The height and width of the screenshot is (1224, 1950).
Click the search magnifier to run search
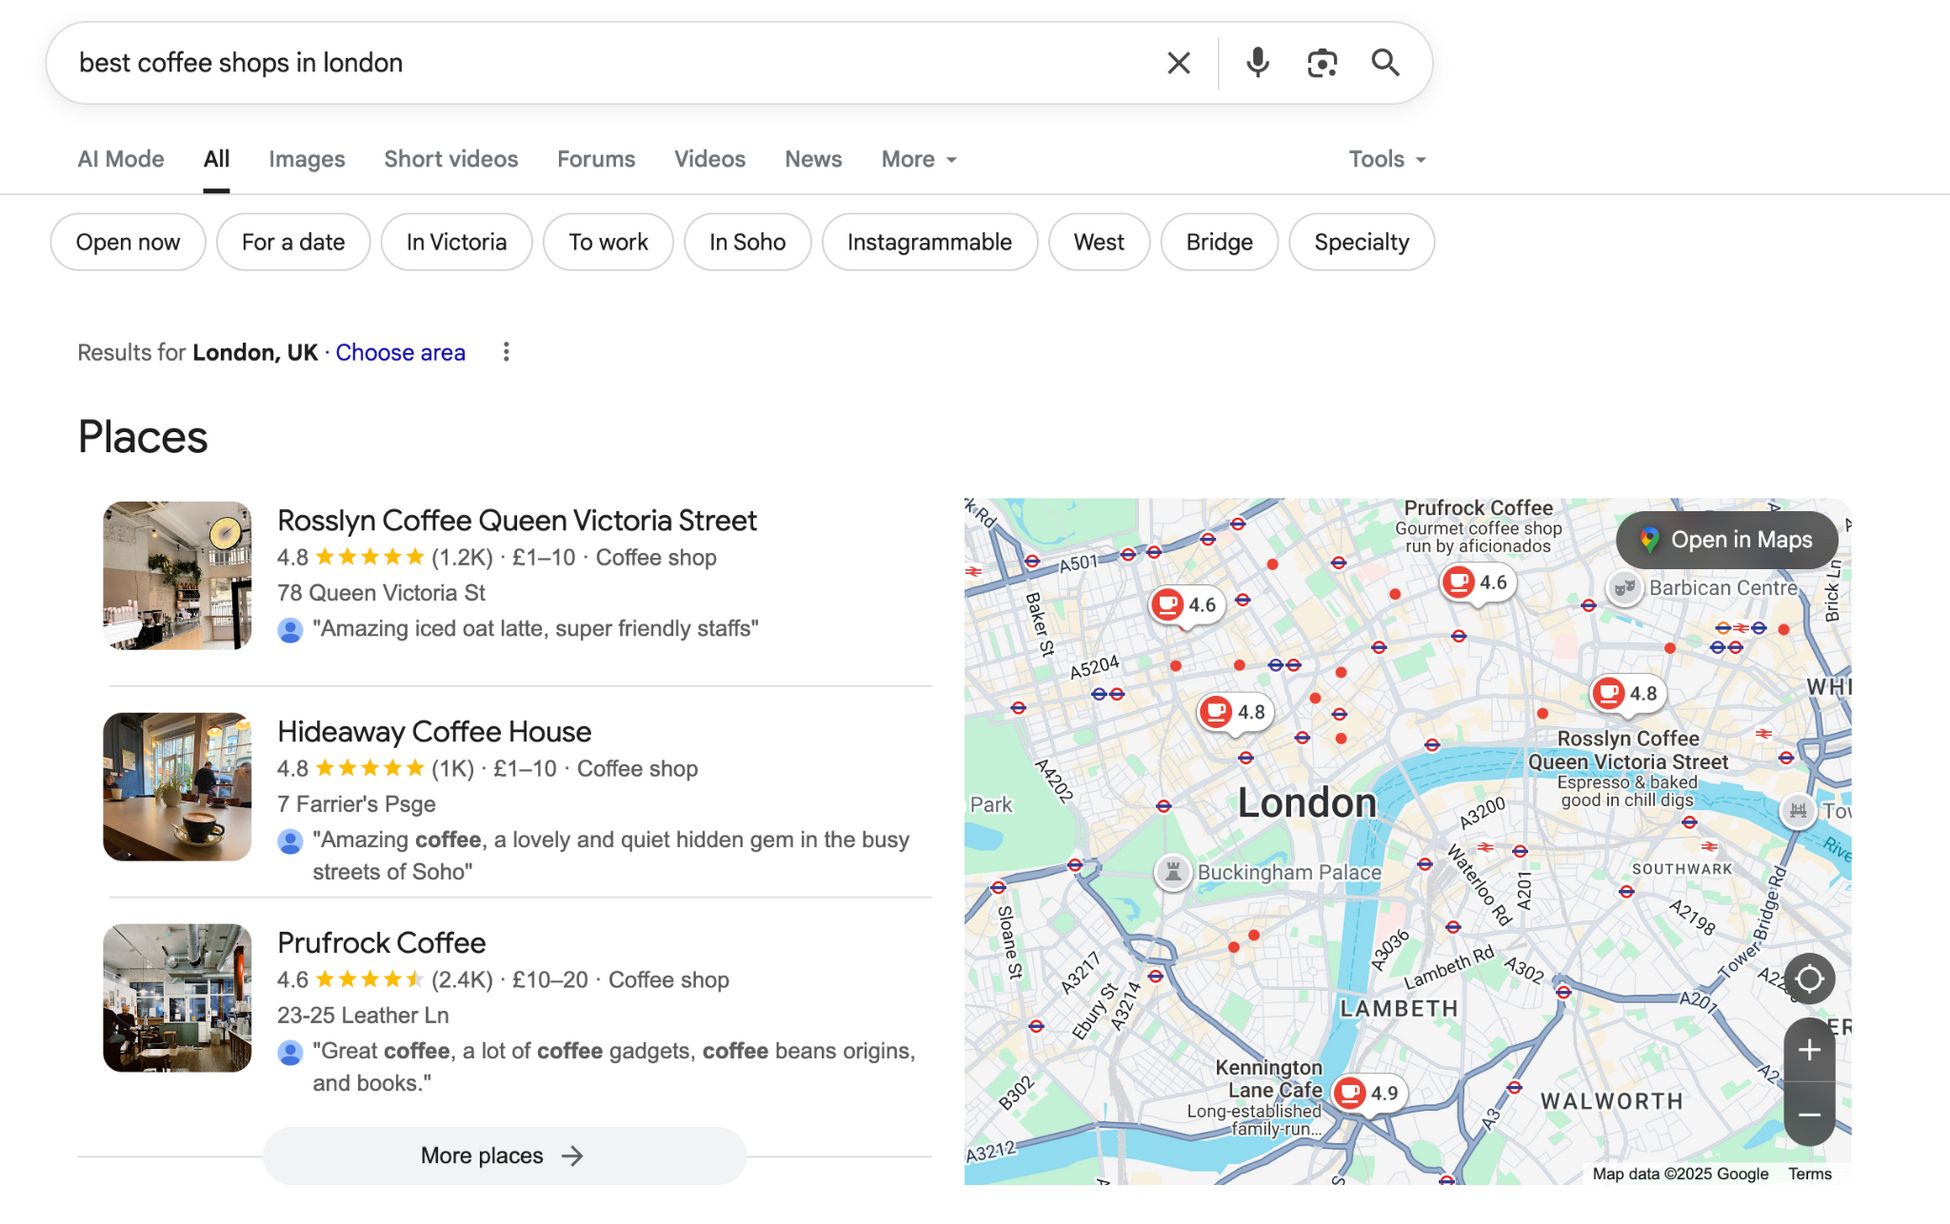point(1386,62)
